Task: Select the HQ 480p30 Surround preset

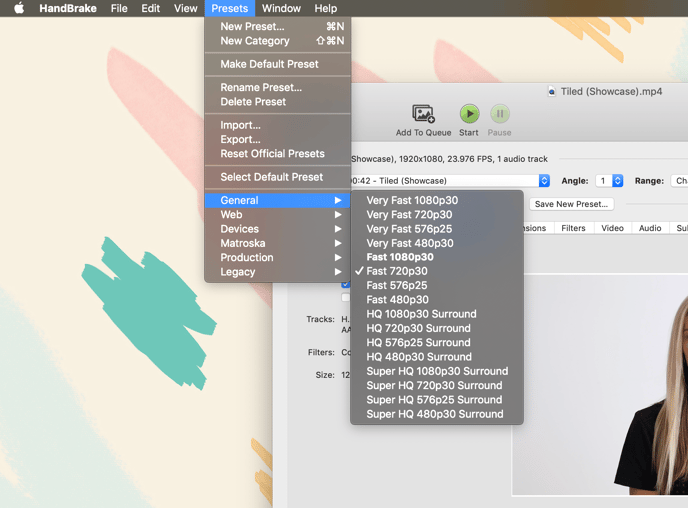Action: click(437, 357)
